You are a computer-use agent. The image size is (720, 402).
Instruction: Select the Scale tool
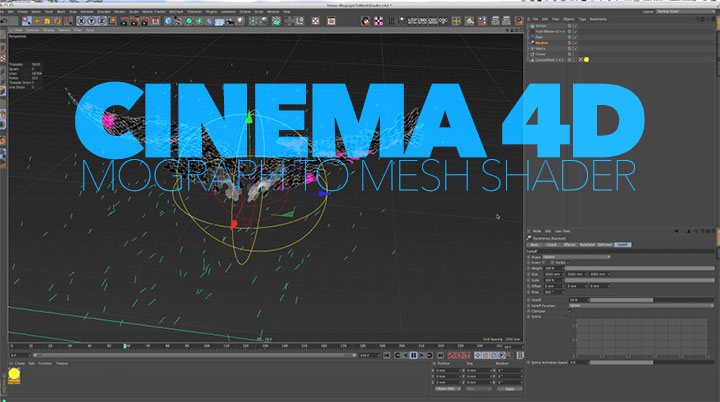(x=47, y=21)
